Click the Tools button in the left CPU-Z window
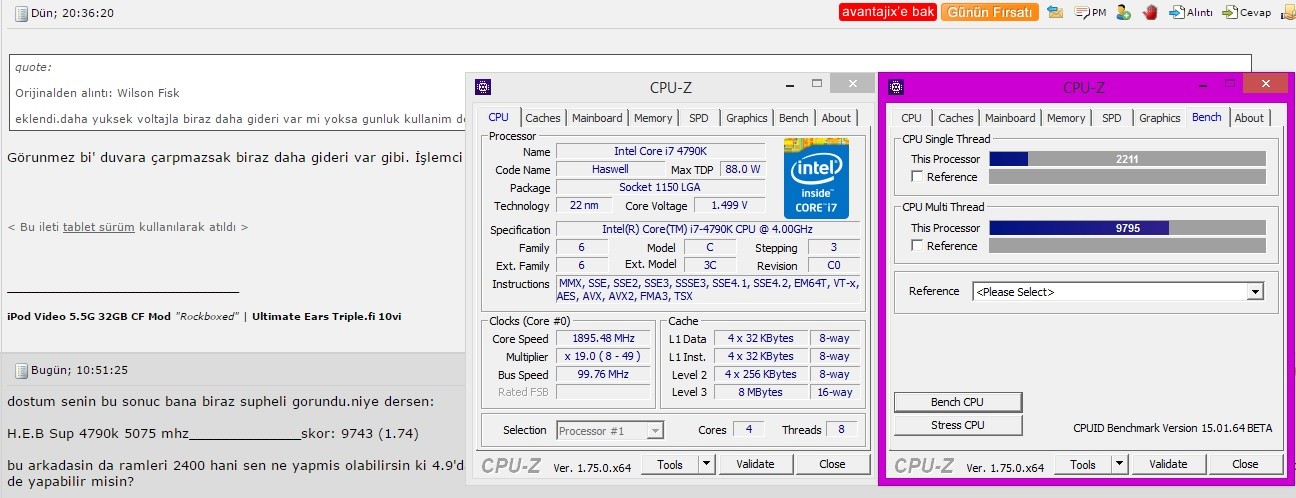The width and height of the screenshot is (1296, 498). pos(670,464)
